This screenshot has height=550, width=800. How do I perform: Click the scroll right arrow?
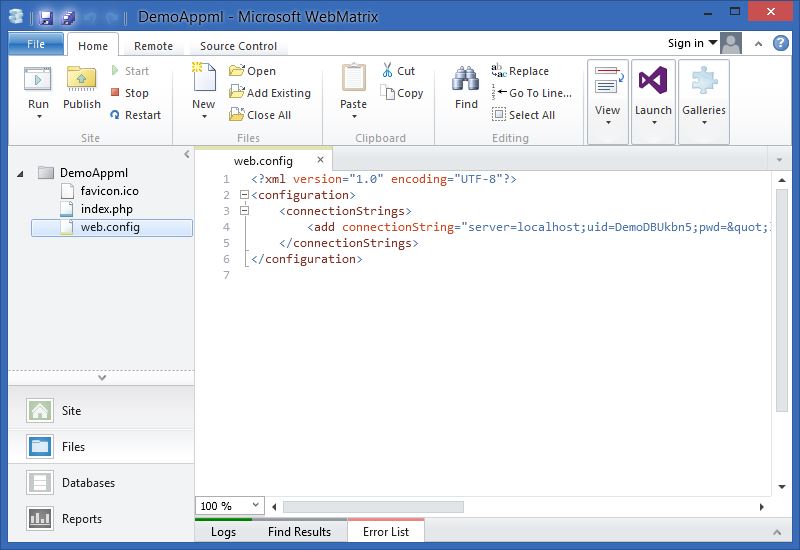[762, 507]
